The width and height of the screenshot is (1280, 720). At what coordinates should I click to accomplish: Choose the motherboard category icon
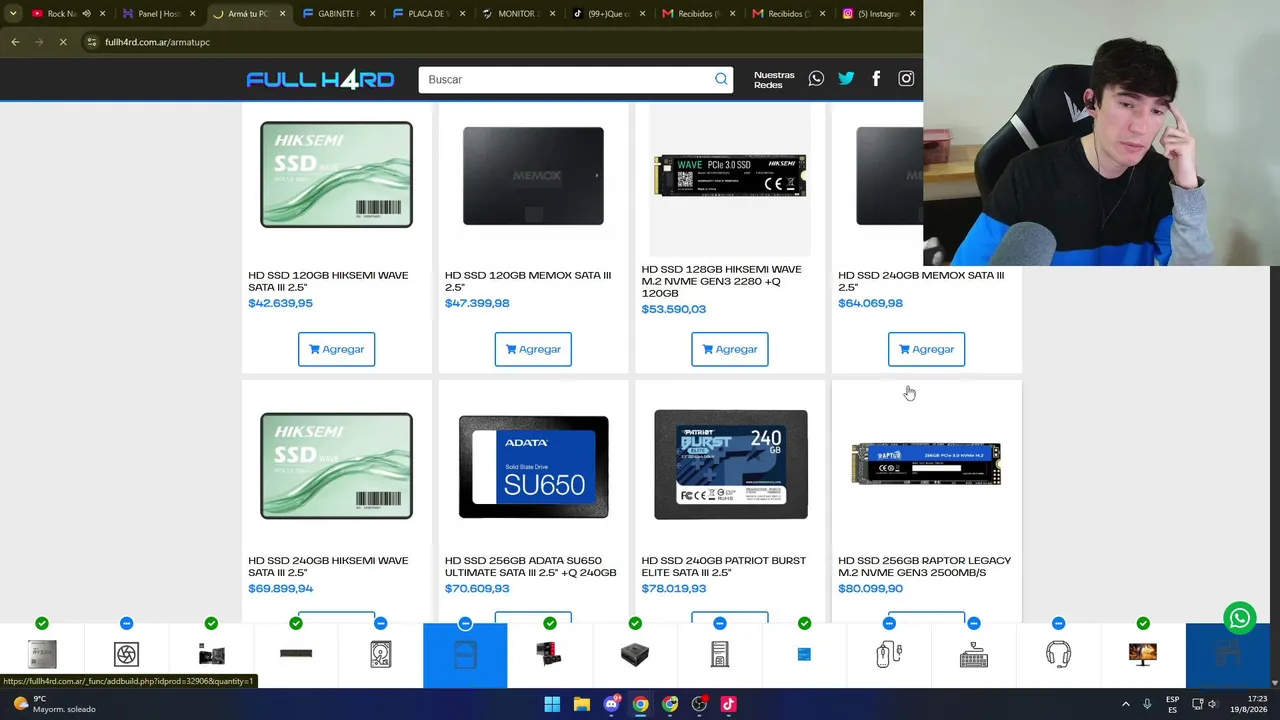coord(211,655)
